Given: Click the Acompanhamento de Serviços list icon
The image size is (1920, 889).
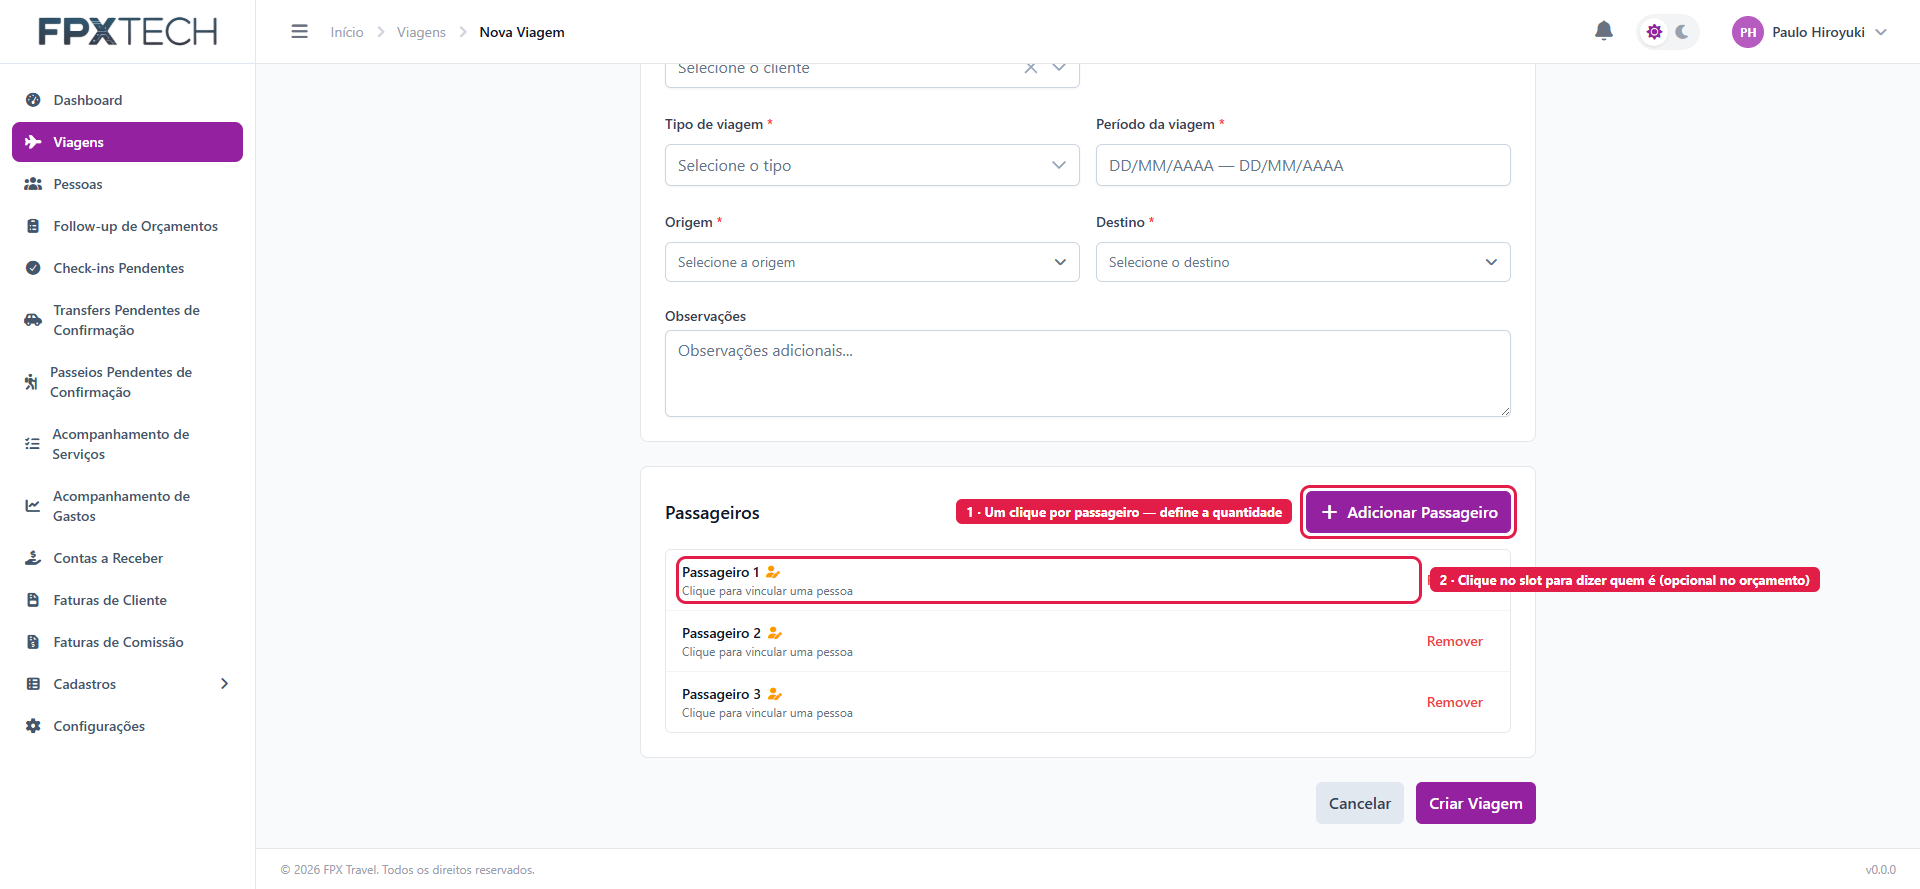Looking at the screenshot, I should [32, 444].
